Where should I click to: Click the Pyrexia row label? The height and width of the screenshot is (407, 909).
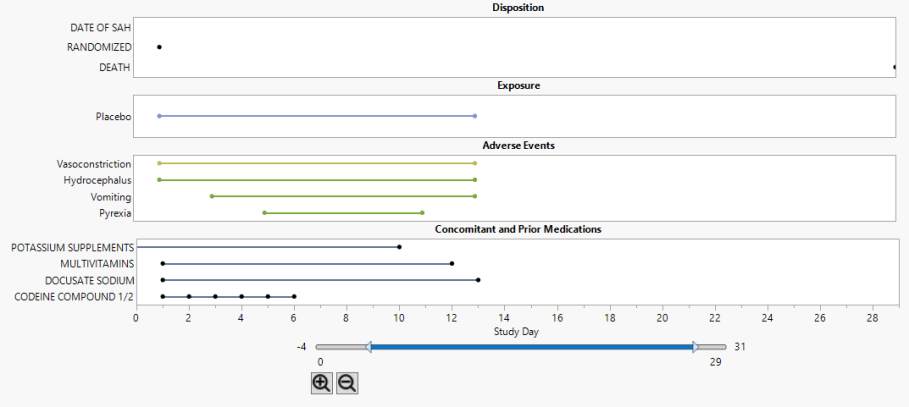(115, 213)
